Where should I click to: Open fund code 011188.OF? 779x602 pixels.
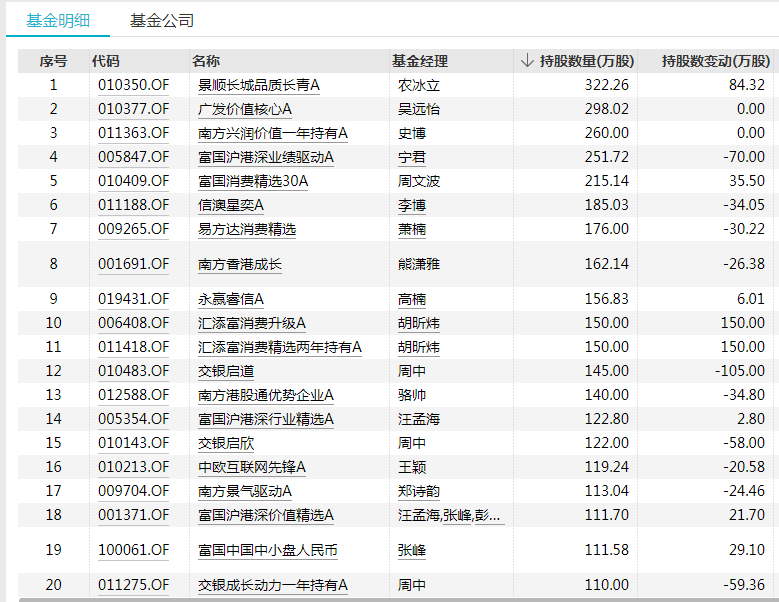(x=133, y=205)
